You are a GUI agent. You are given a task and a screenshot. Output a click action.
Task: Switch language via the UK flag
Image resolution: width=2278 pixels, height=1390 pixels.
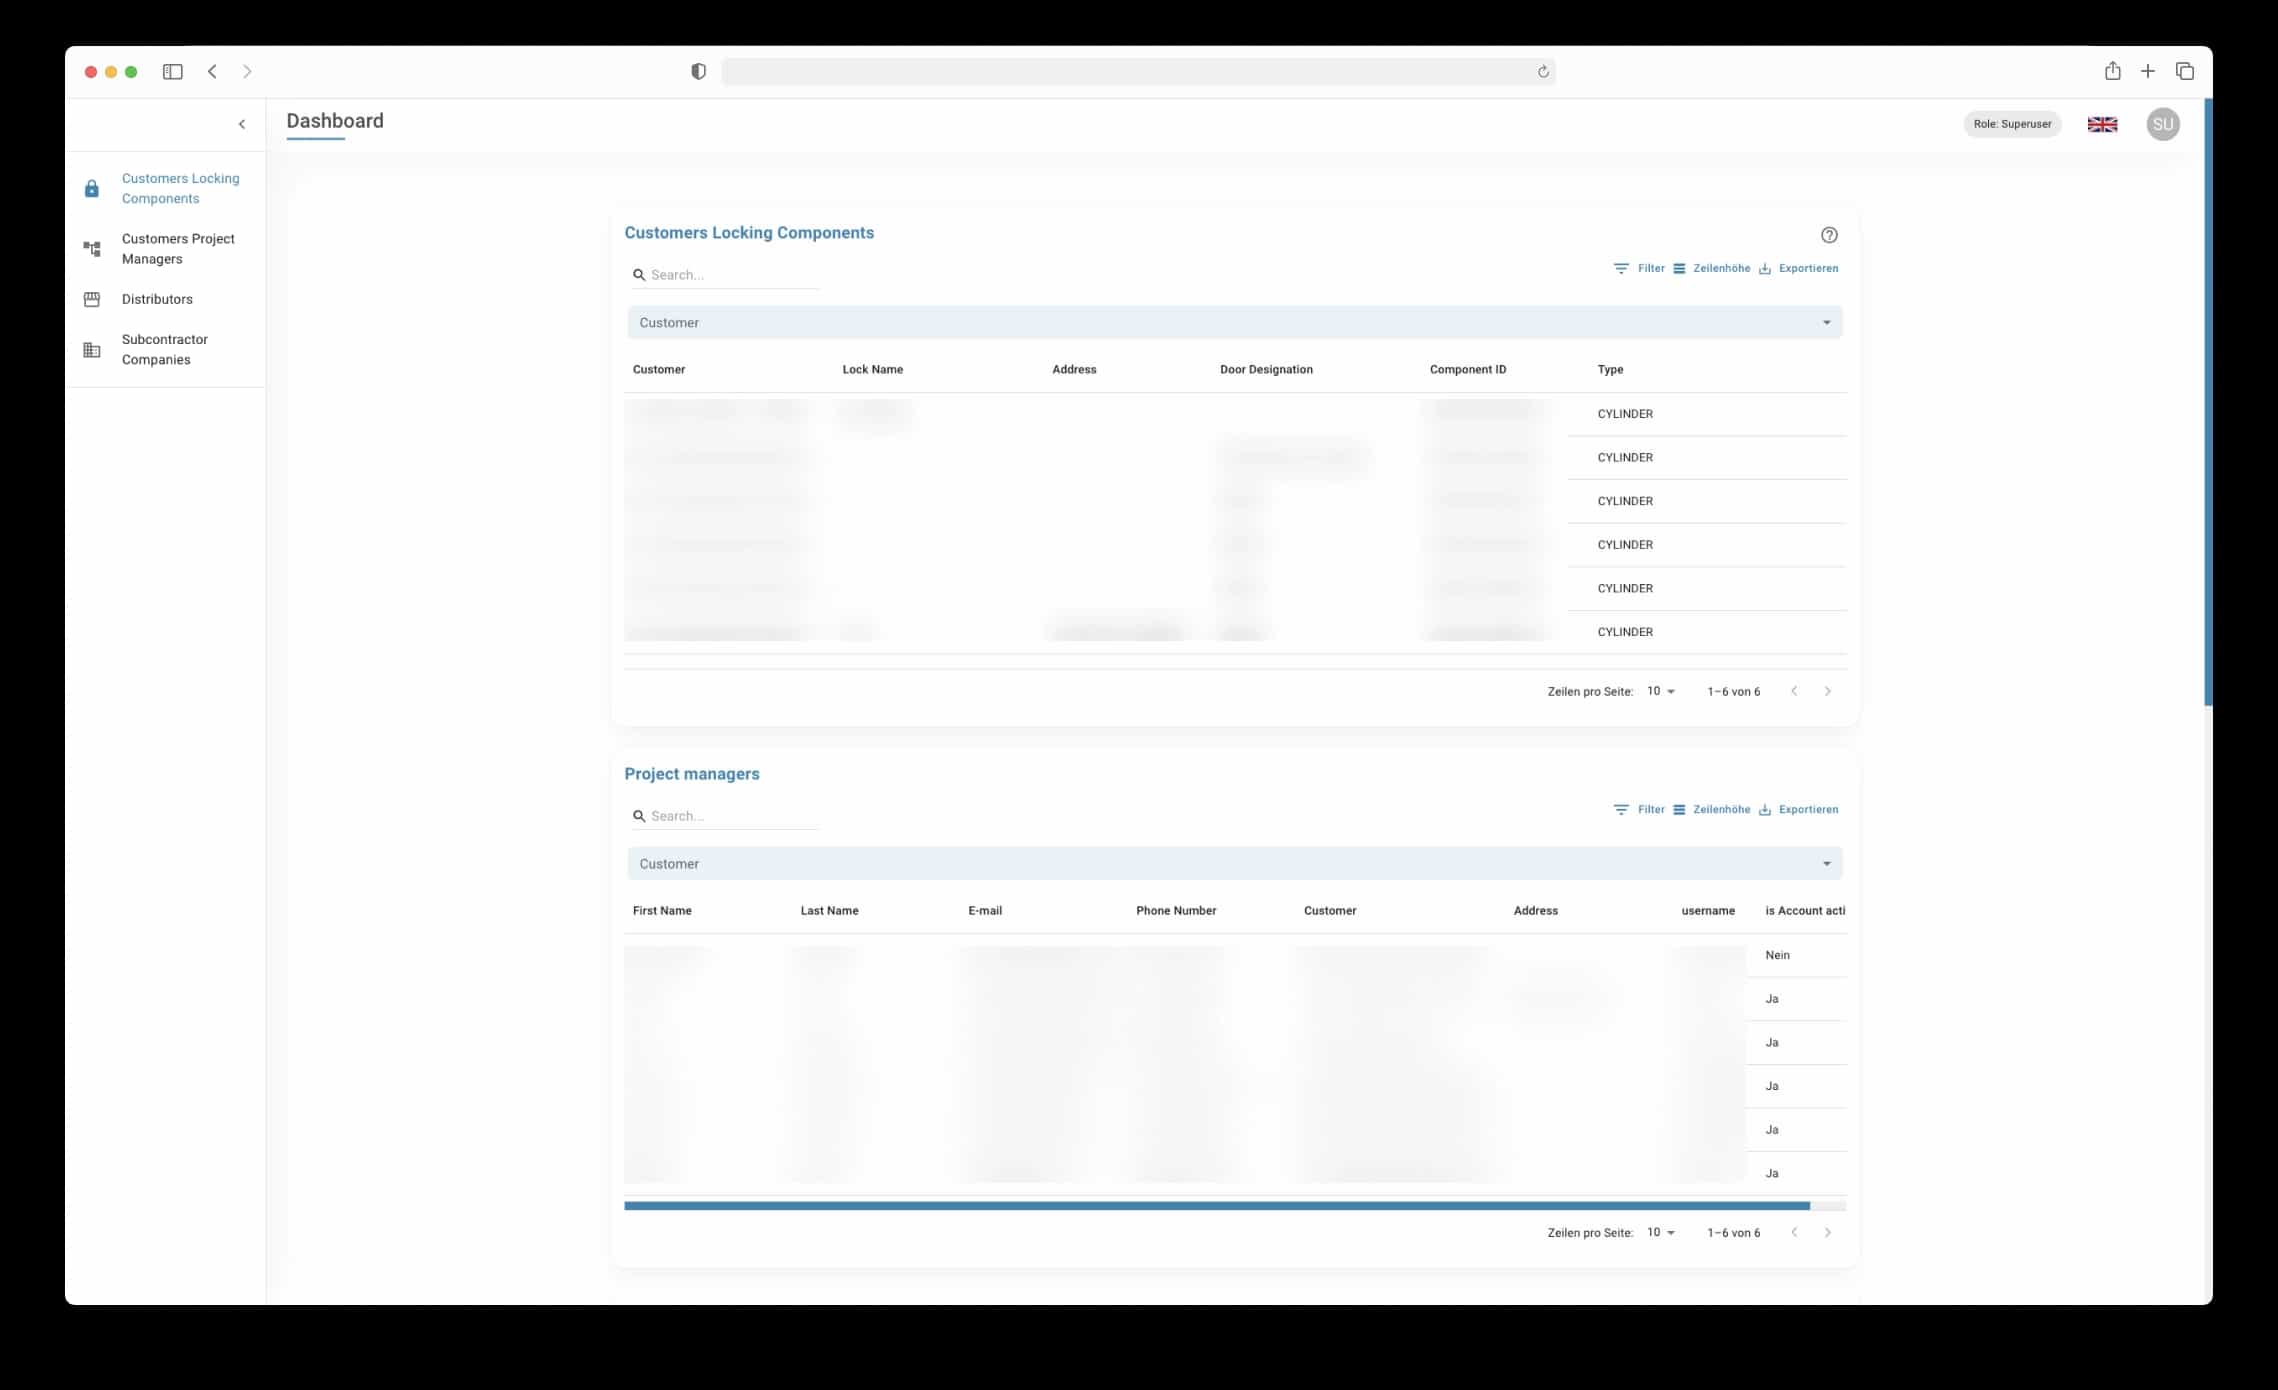tap(2102, 124)
